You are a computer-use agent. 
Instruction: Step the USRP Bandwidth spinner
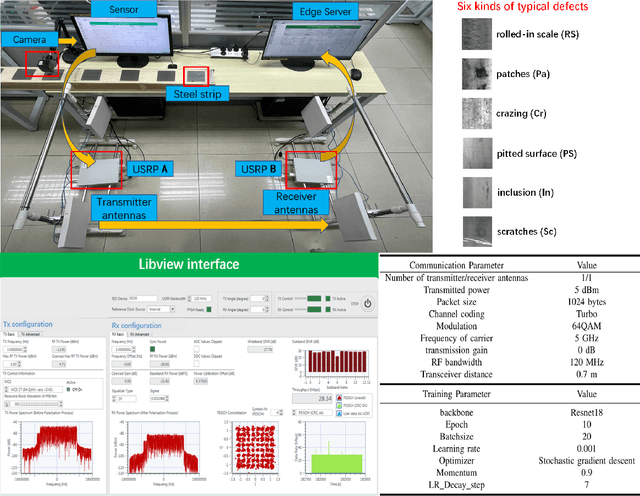pos(189,298)
